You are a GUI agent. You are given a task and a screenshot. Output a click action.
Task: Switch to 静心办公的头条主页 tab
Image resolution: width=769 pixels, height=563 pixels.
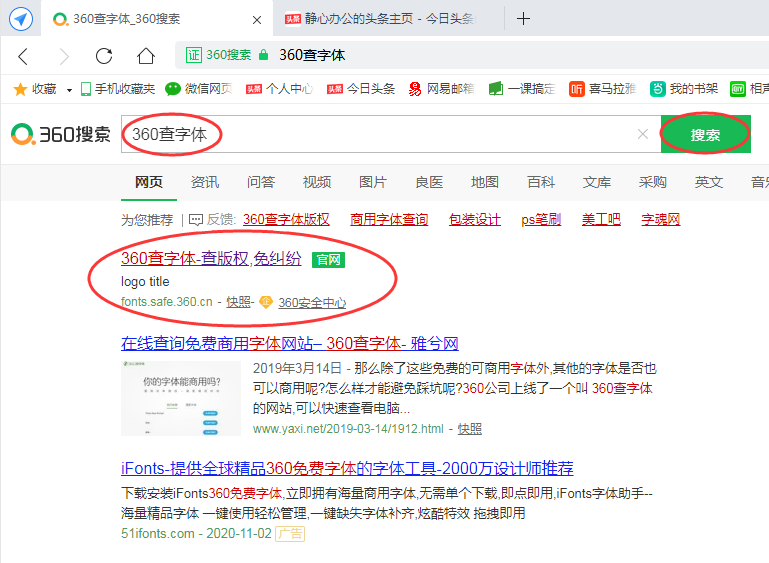tap(381, 19)
